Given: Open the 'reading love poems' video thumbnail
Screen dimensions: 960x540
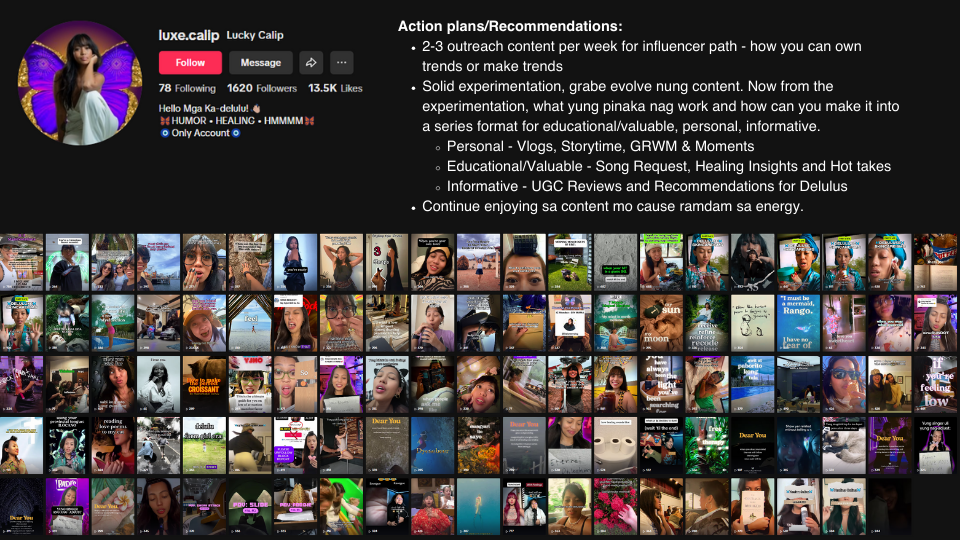Looking at the screenshot, I should [x=112, y=445].
